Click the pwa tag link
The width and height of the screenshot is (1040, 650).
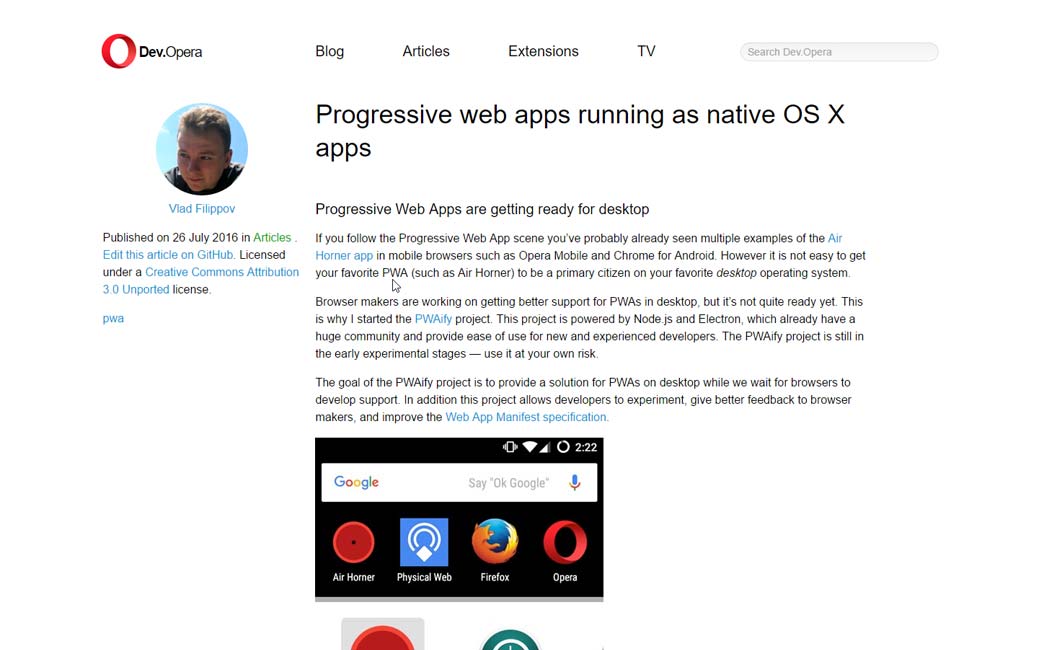point(113,318)
